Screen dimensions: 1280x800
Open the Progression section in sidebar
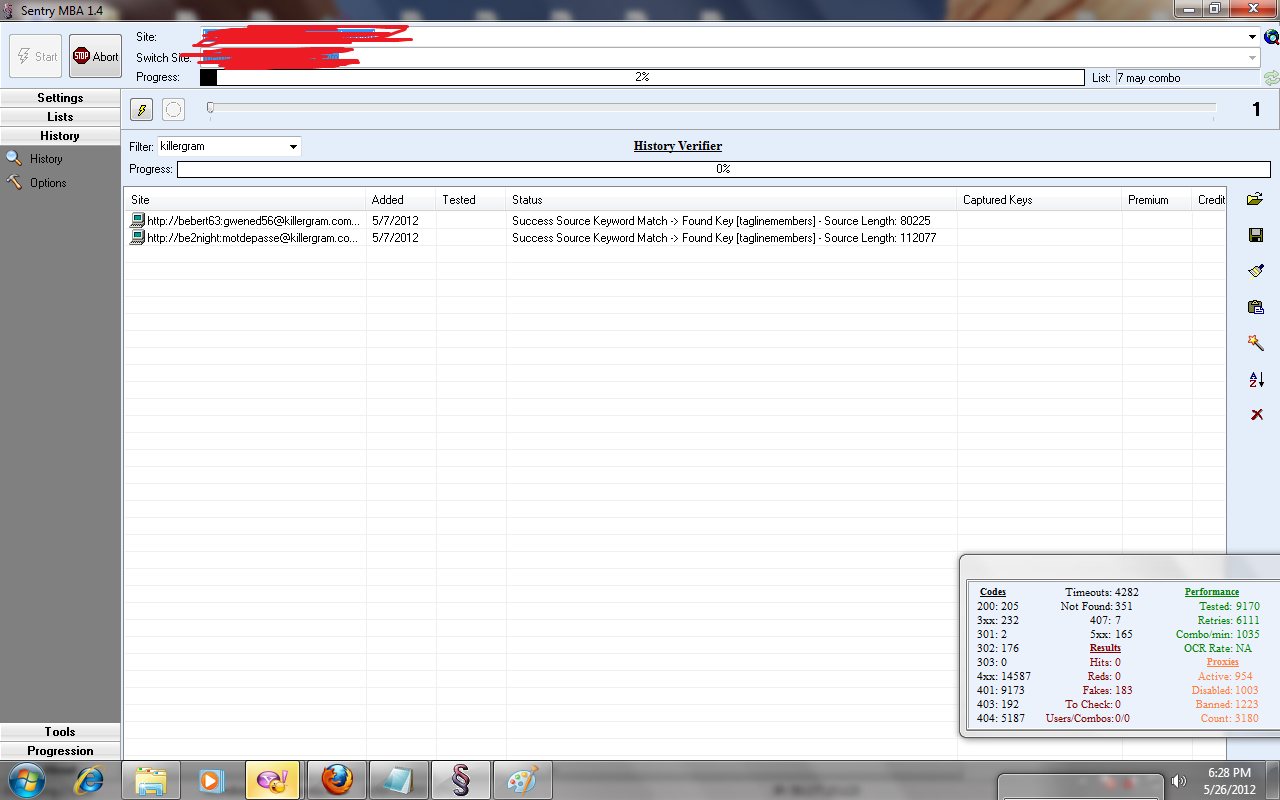tap(60, 751)
